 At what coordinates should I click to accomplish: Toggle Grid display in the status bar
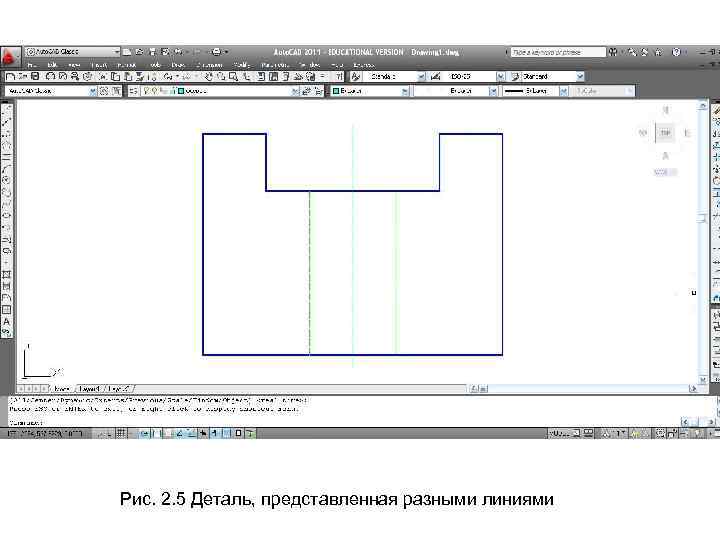point(121,433)
